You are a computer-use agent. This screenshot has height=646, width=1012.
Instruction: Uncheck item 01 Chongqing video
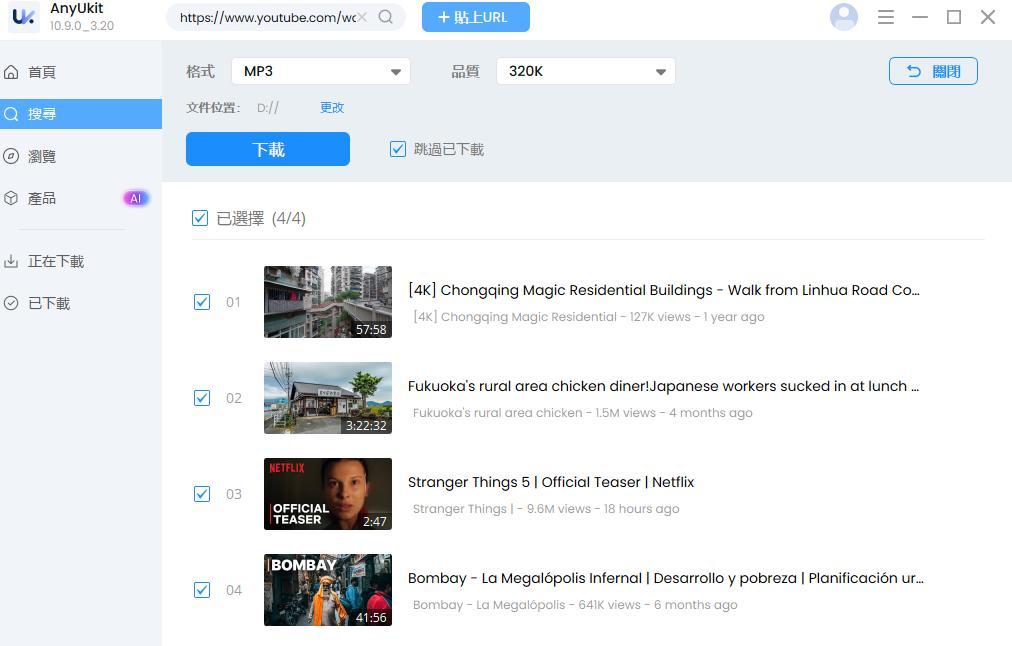click(202, 302)
